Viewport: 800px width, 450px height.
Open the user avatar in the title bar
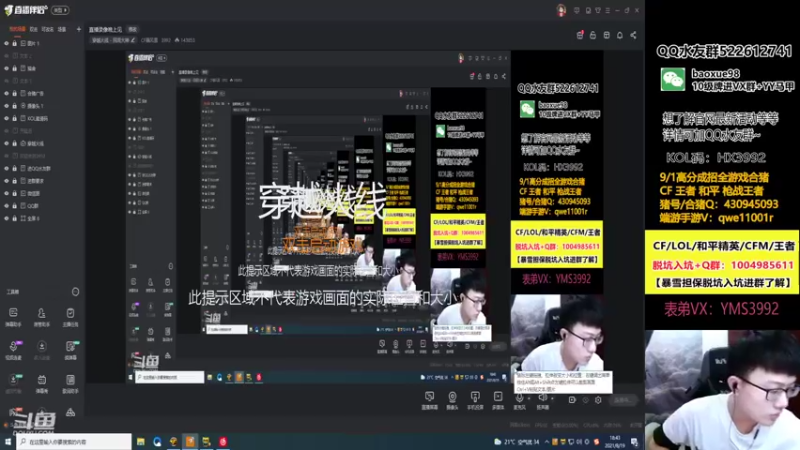click(561, 10)
